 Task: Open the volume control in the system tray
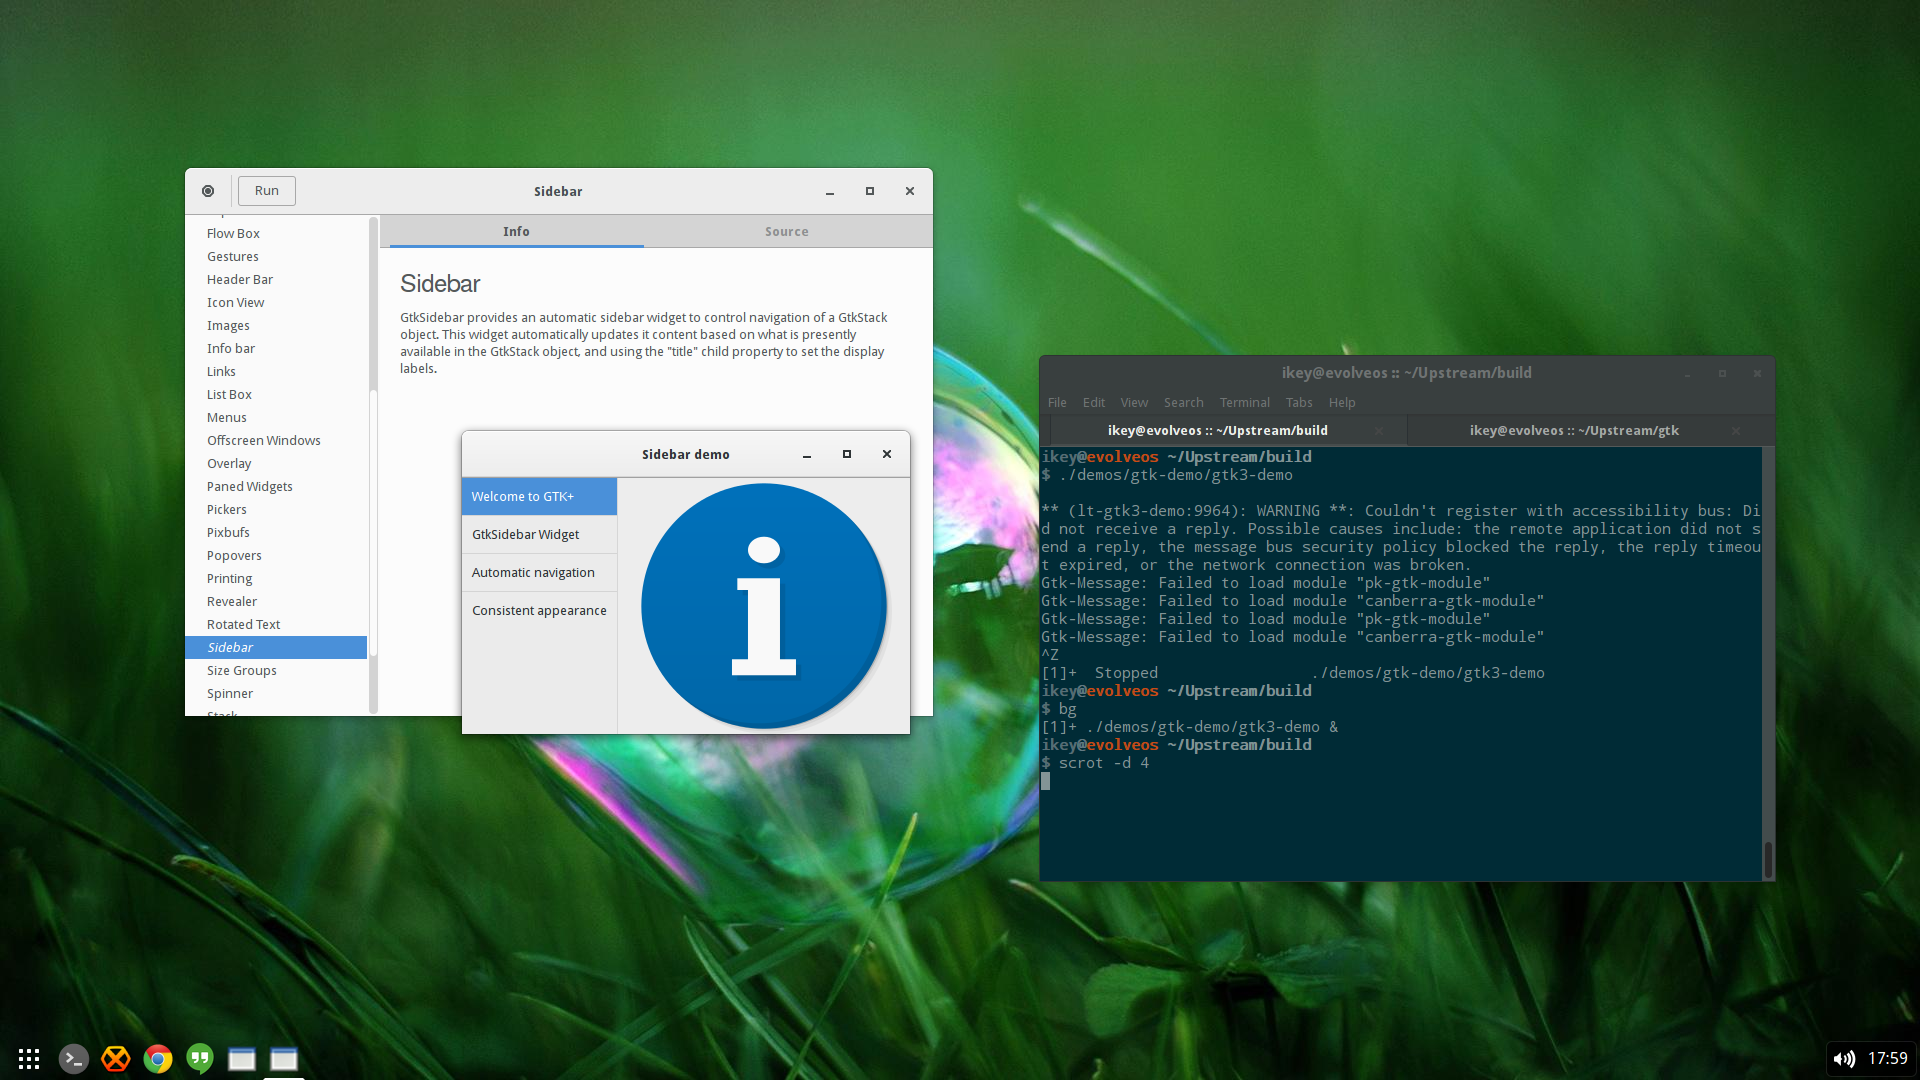[x=1844, y=1059]
